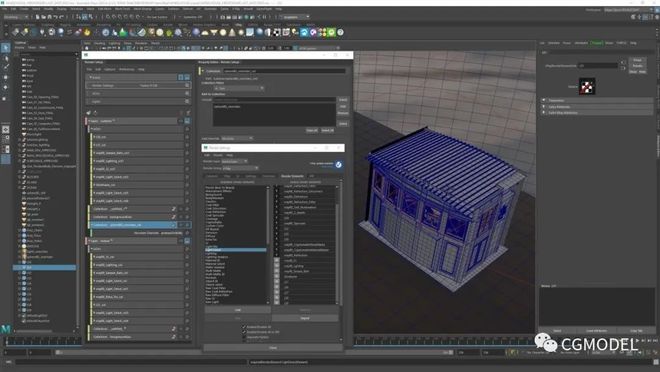This screenshot has width=660, height=372.
Task: Click the flame icon on the shelf
Action: (87, 32)
